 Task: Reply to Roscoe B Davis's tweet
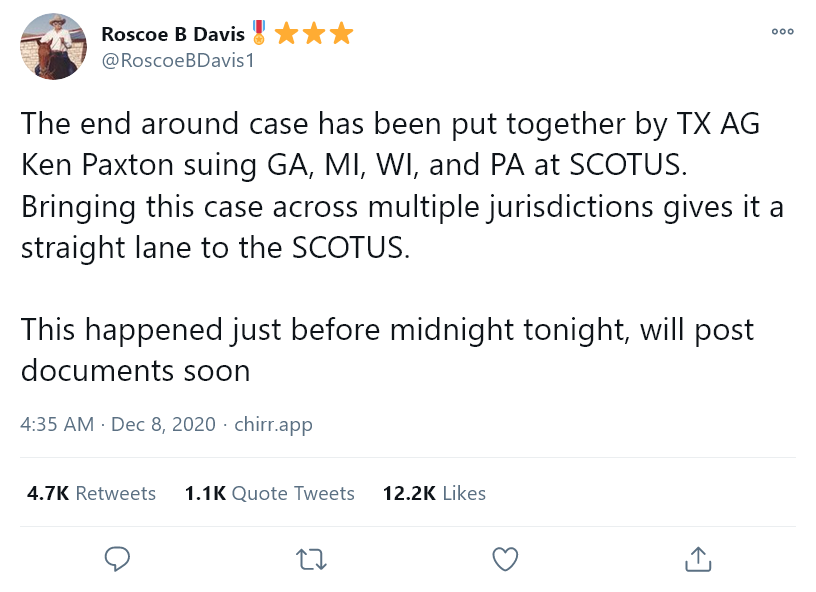(x=118, y=558)
